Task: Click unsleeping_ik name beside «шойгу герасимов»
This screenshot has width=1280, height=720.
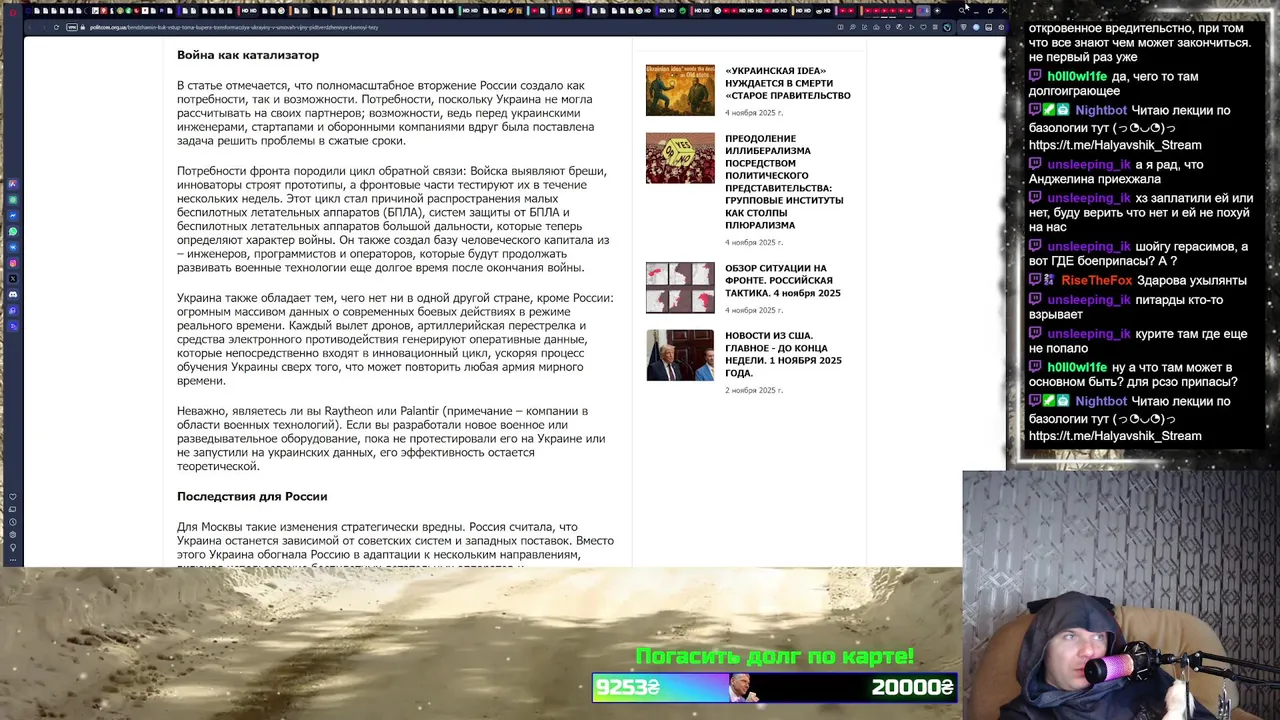Action: (x=1089, y=247)
